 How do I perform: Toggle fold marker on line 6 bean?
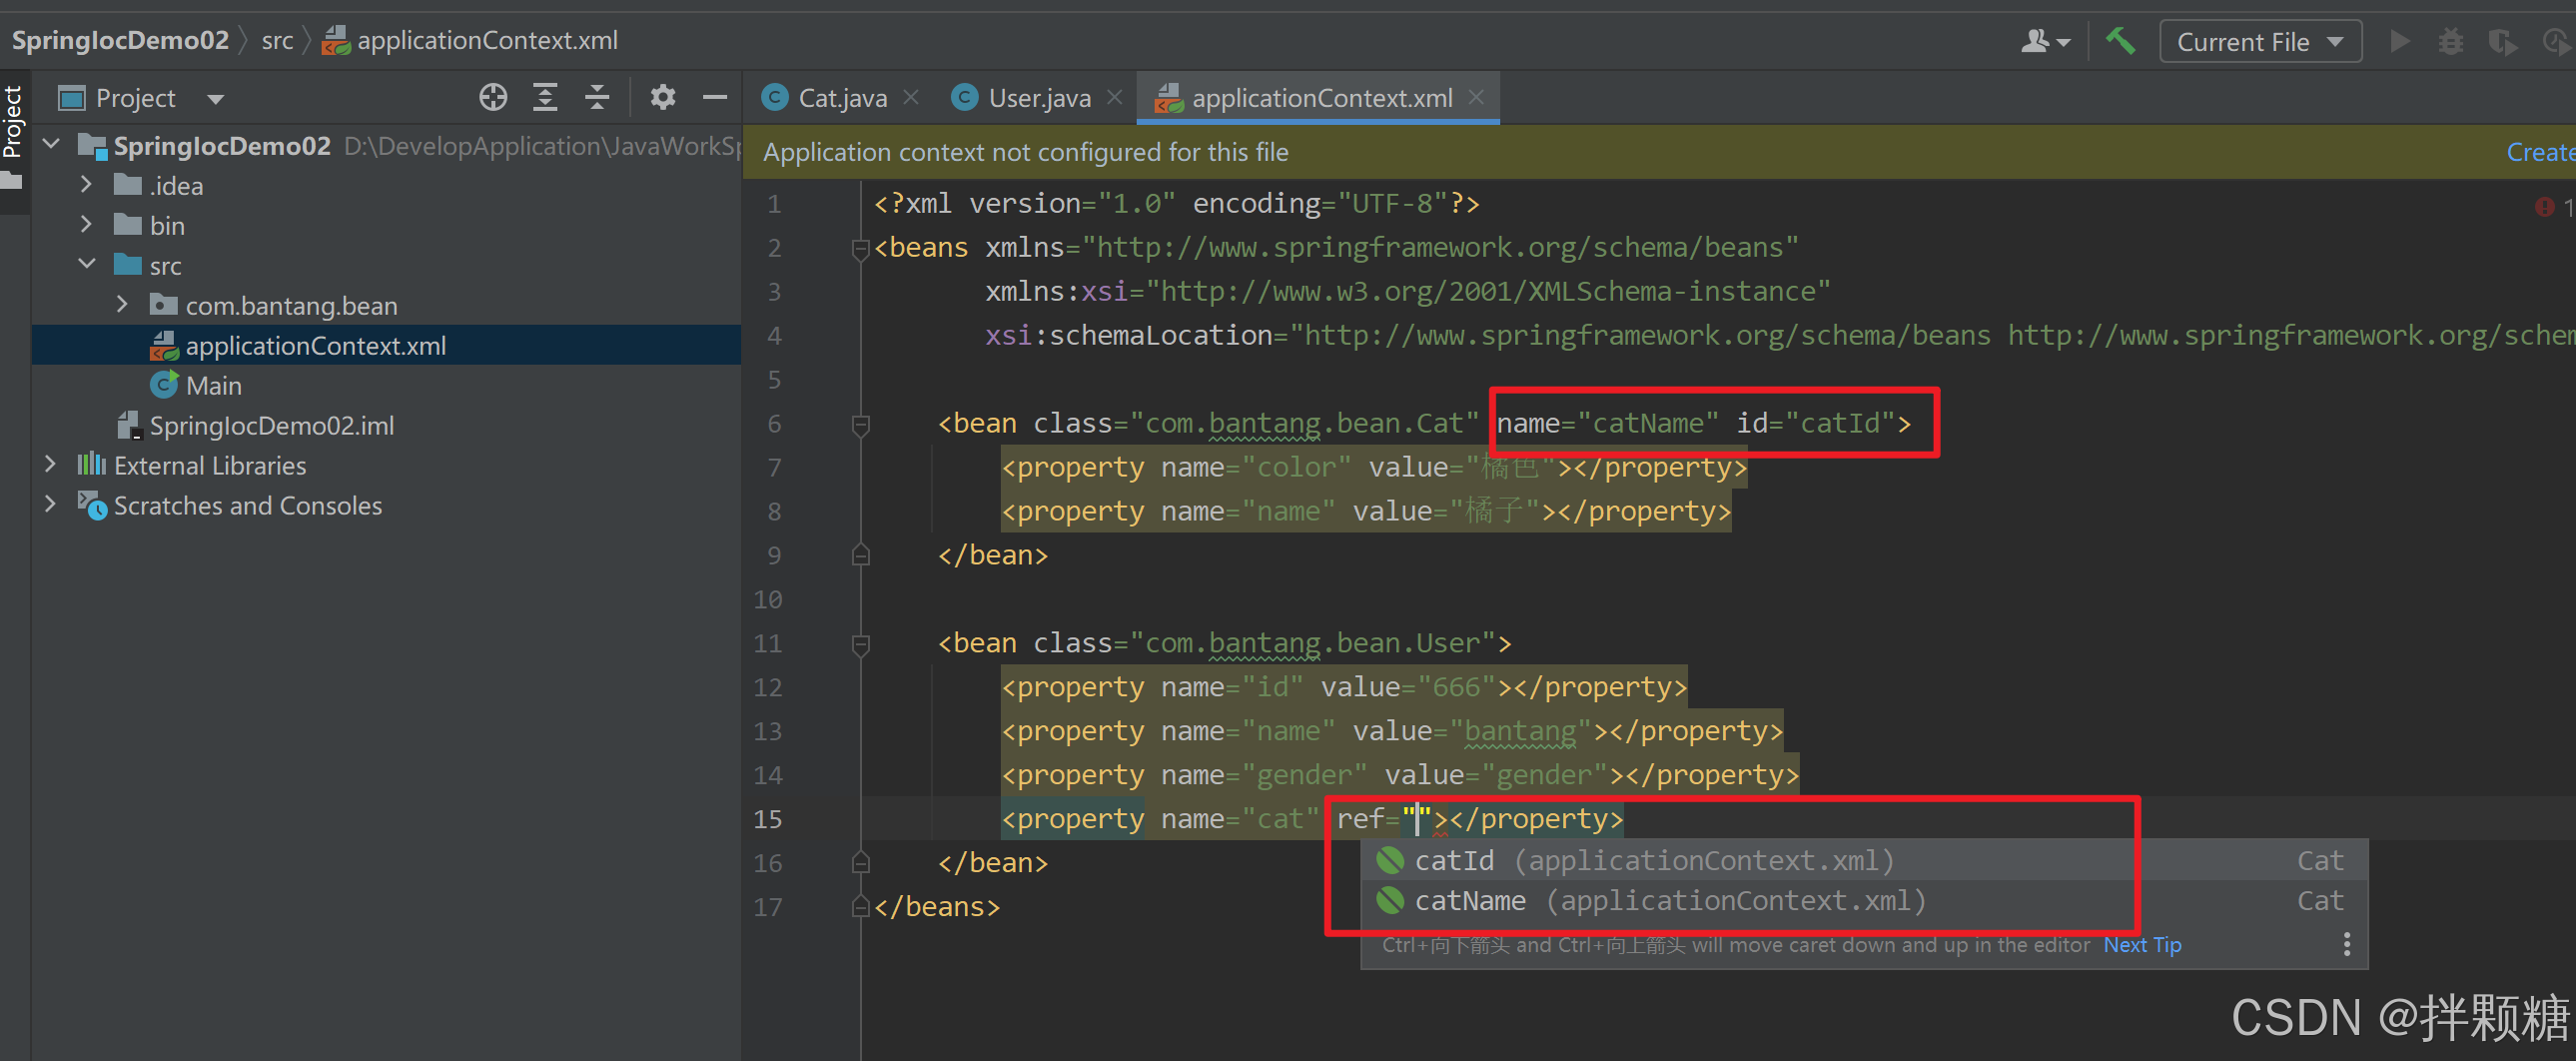(860, 424)
